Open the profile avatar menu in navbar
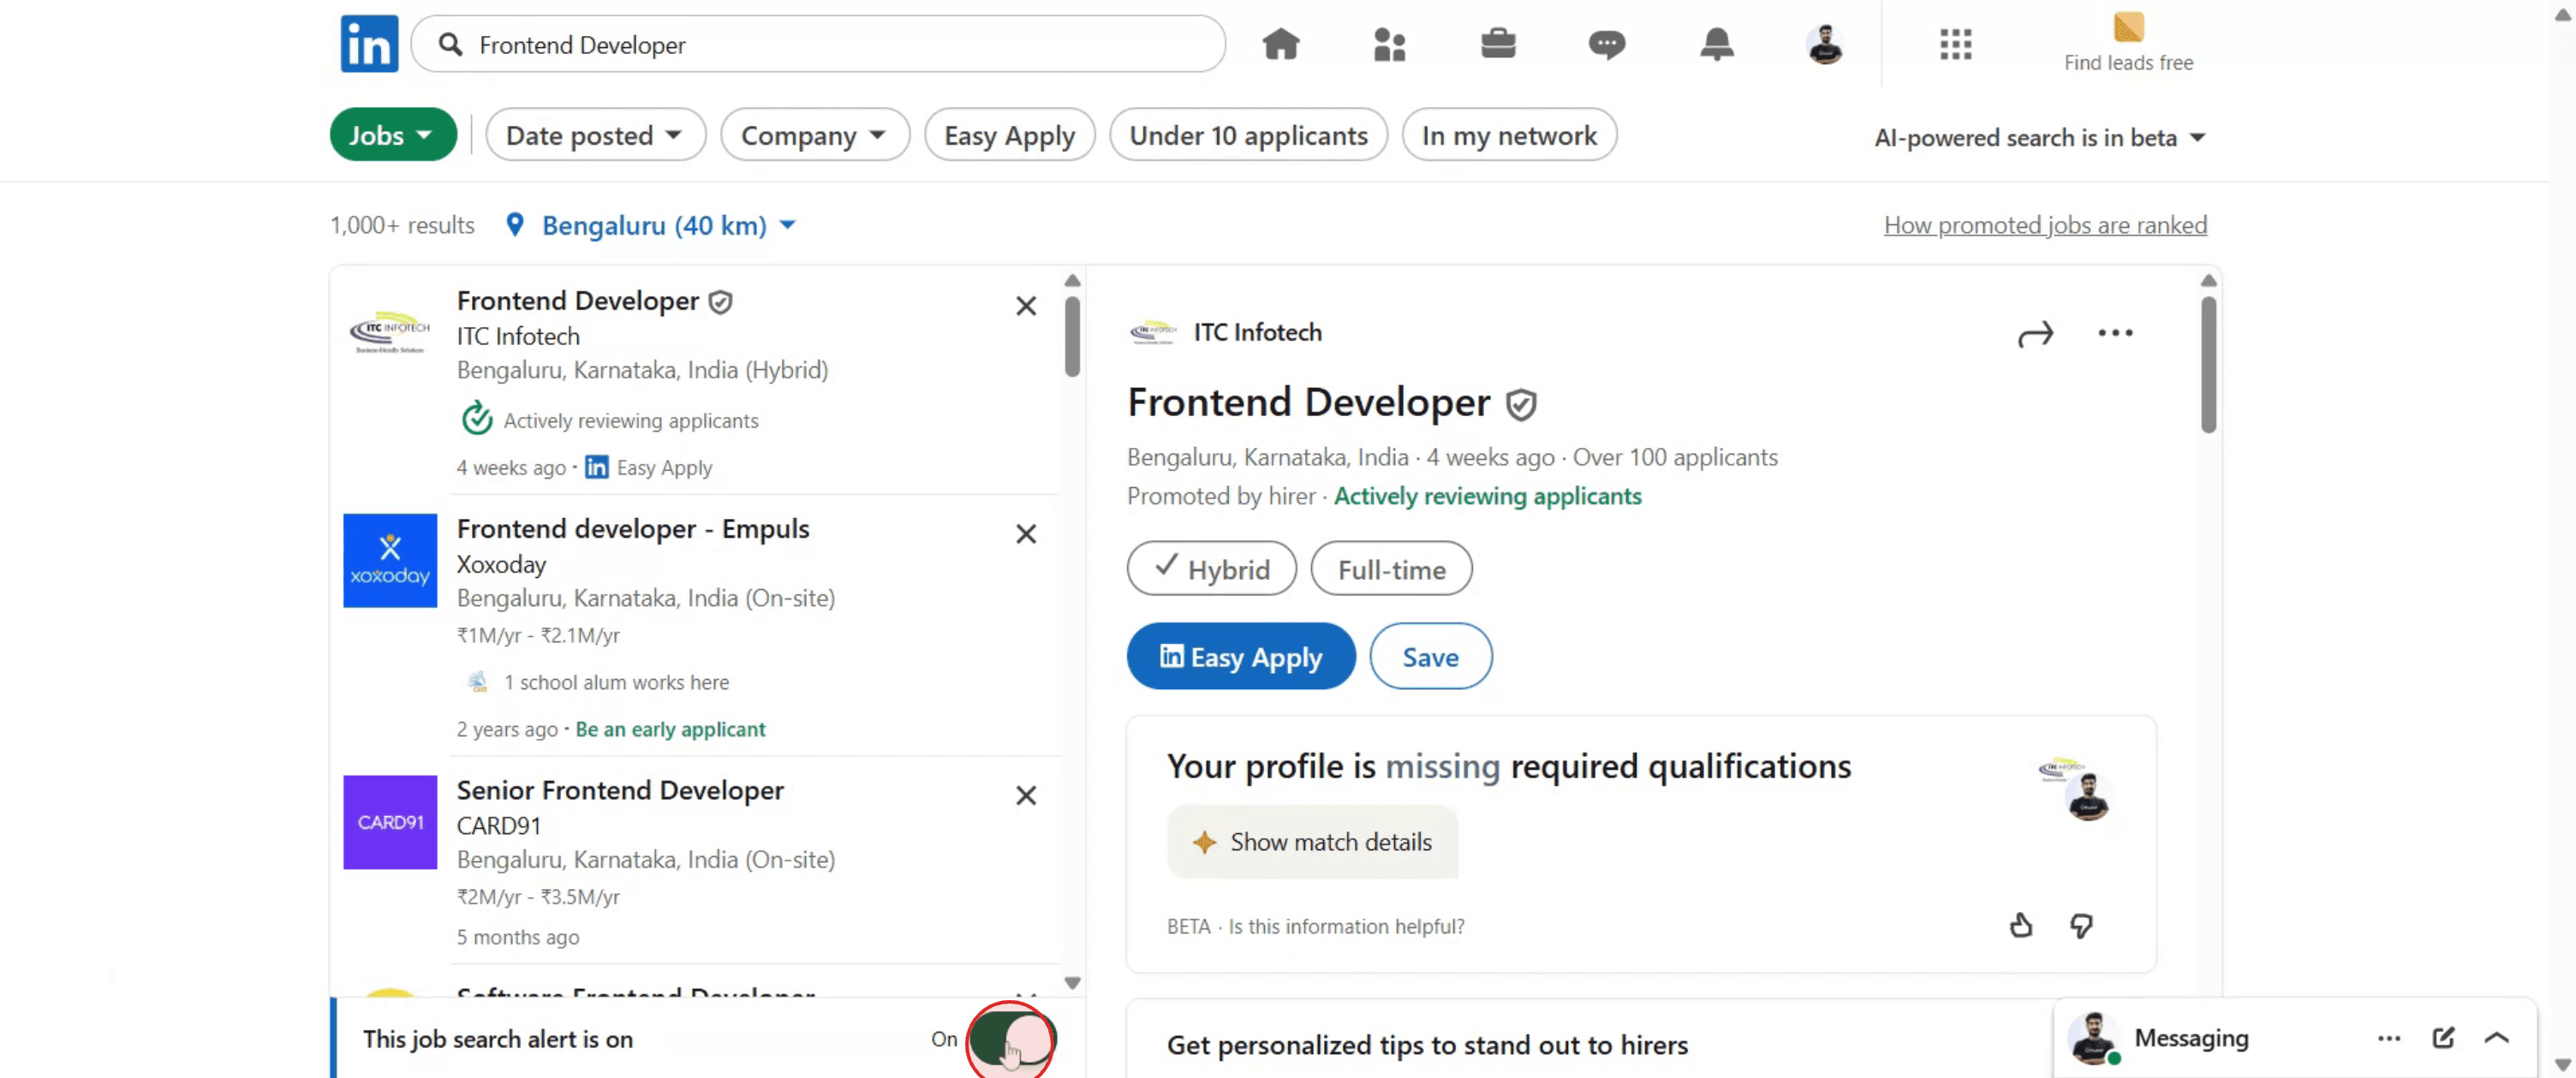The image size is (2576, 1078). point(1825,44)
